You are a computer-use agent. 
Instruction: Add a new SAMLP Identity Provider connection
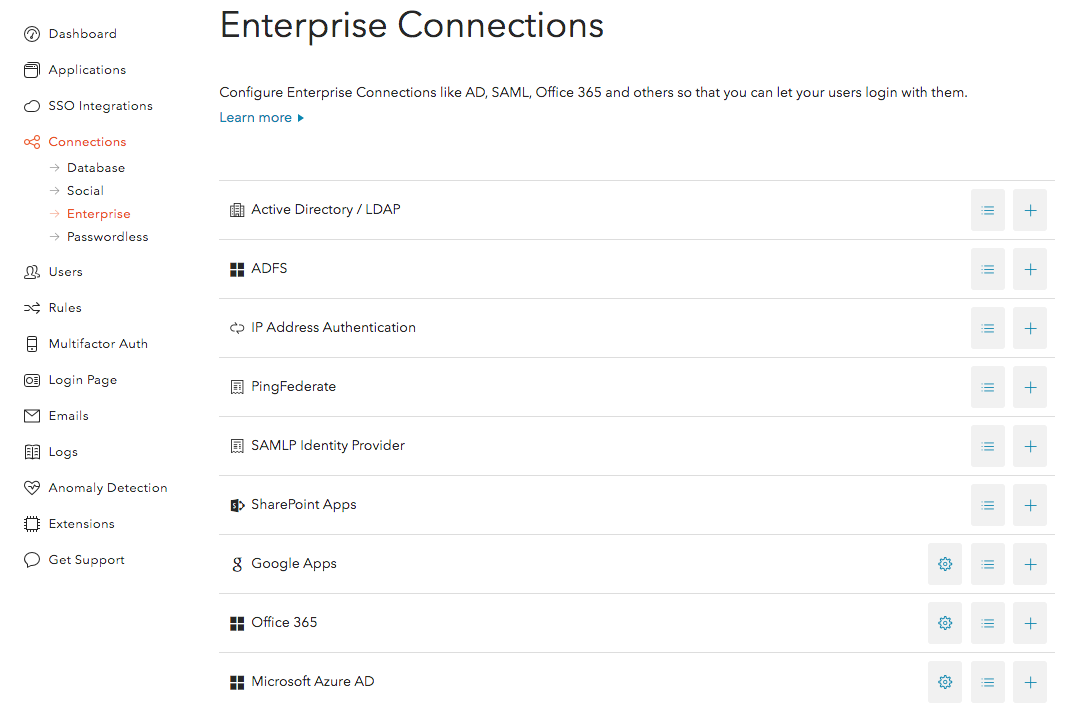pyautogui.click(x=1030, y=446)
